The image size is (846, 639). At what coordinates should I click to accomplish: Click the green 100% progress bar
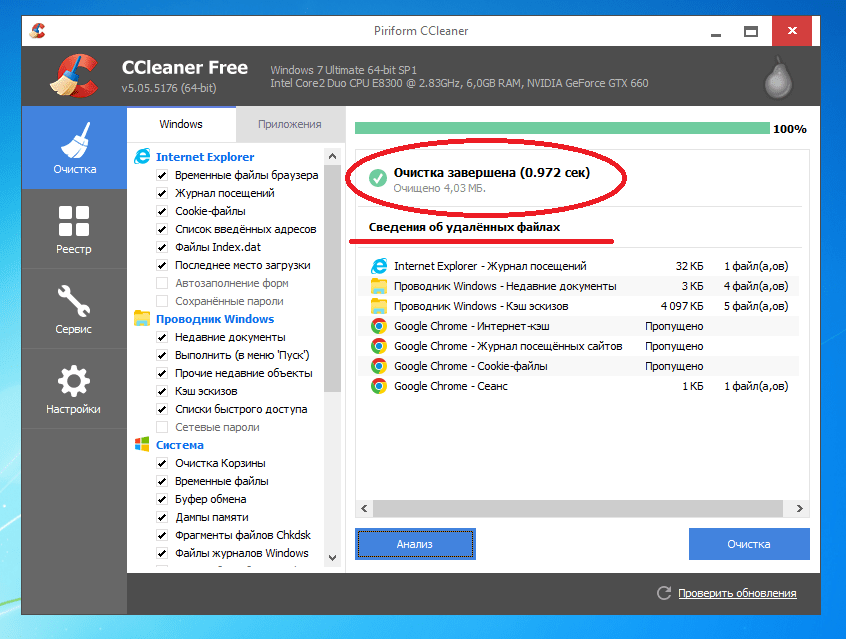pyautogui.click(x=562, y=128)
